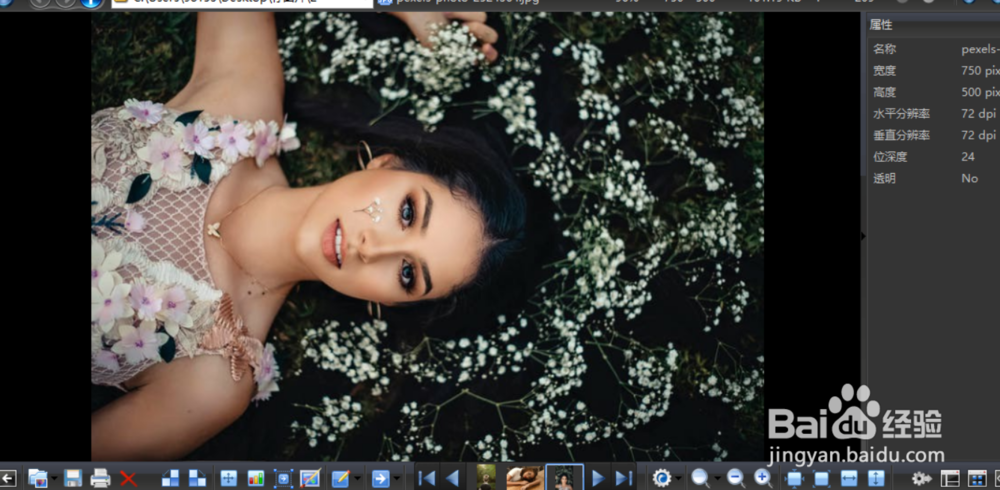Select the 透明 property label

click(x=884, y=179)
